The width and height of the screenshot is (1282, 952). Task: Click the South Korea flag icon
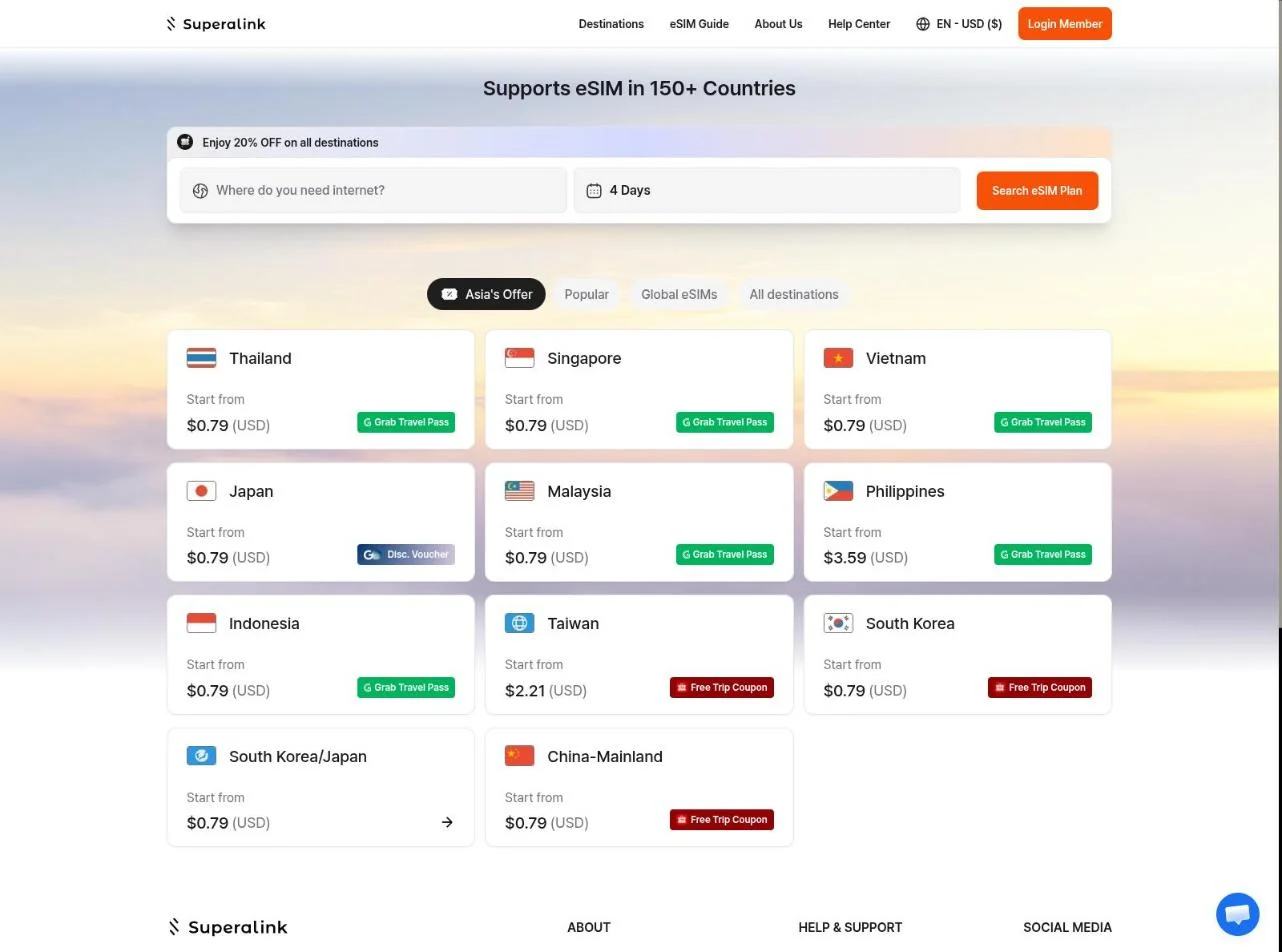[x=838, y=623]
